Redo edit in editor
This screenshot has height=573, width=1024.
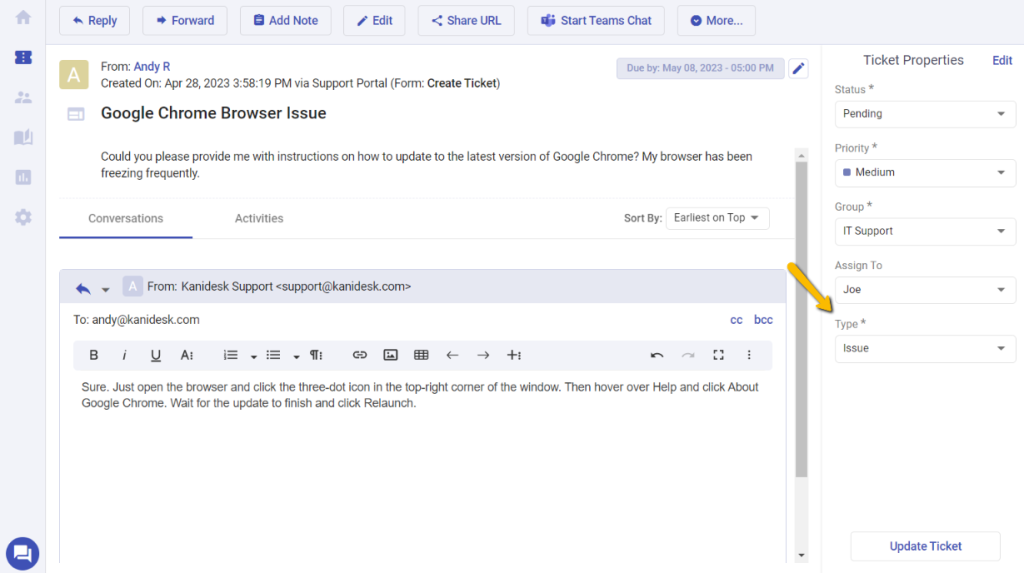[688, 355]
